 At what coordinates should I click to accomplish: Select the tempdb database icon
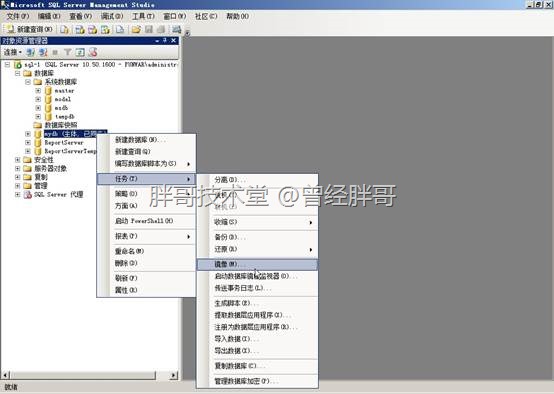coord(48,117)
